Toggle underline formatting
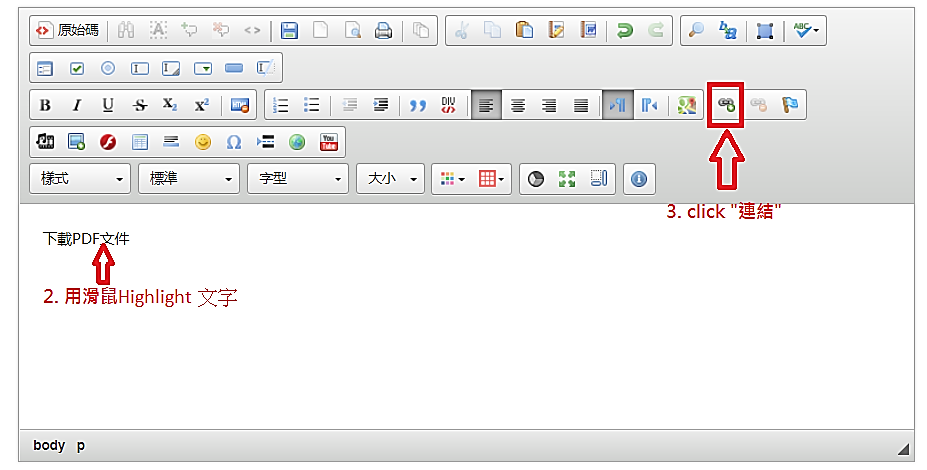Image resolution: width=927 pixels, height=470 pixels. (x=108, y=105)
